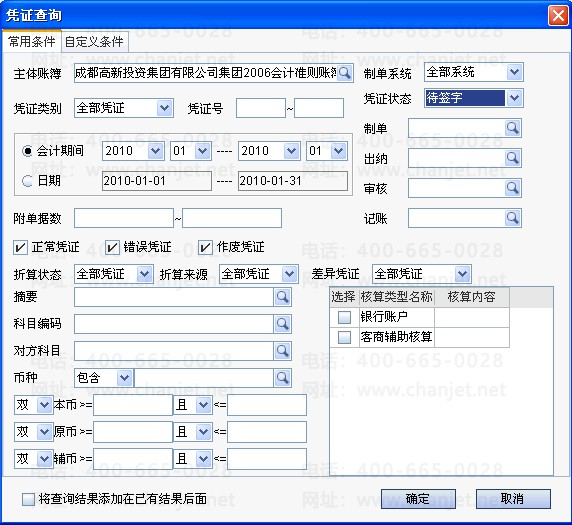Open the 双 dropdown before 本币
The height and width of the screenshot is (525, 572).
44,405
